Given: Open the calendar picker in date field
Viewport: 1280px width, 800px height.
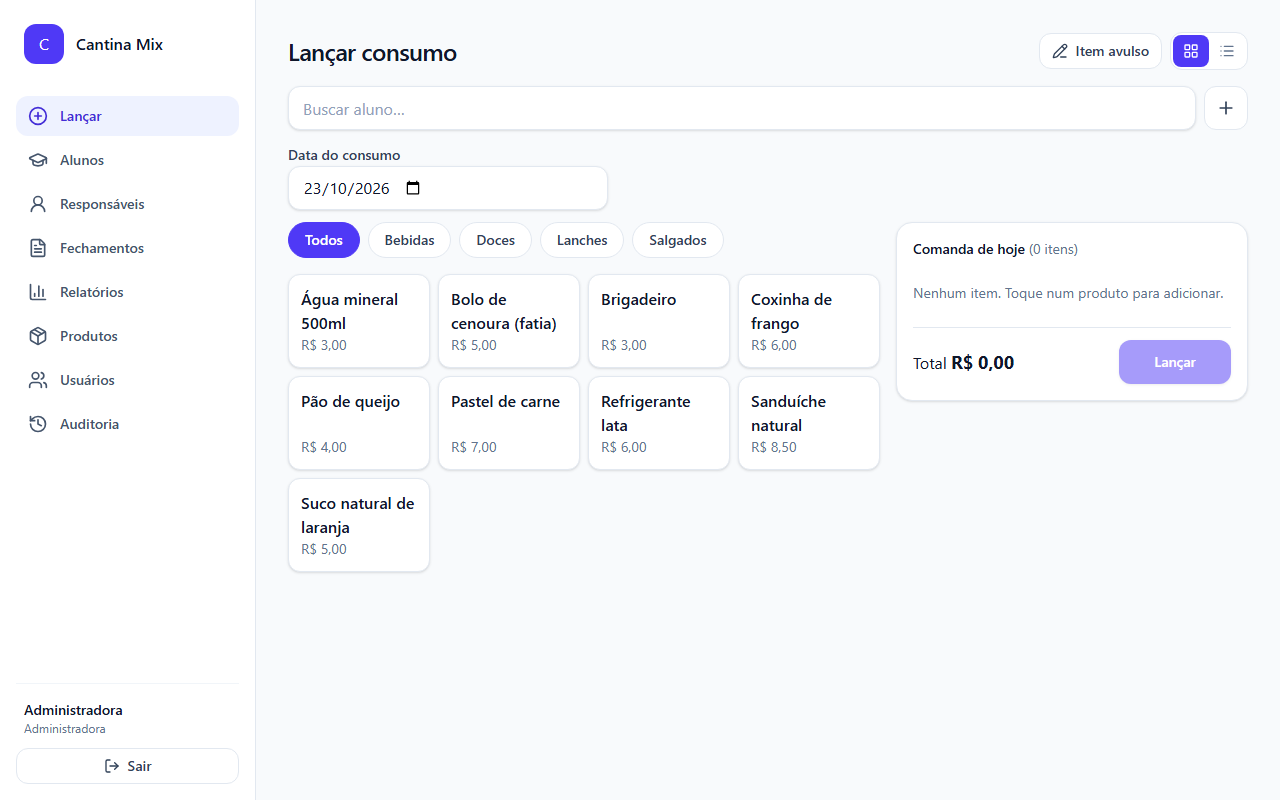Looking at the screenshot, I should click(x=413, y=188).
